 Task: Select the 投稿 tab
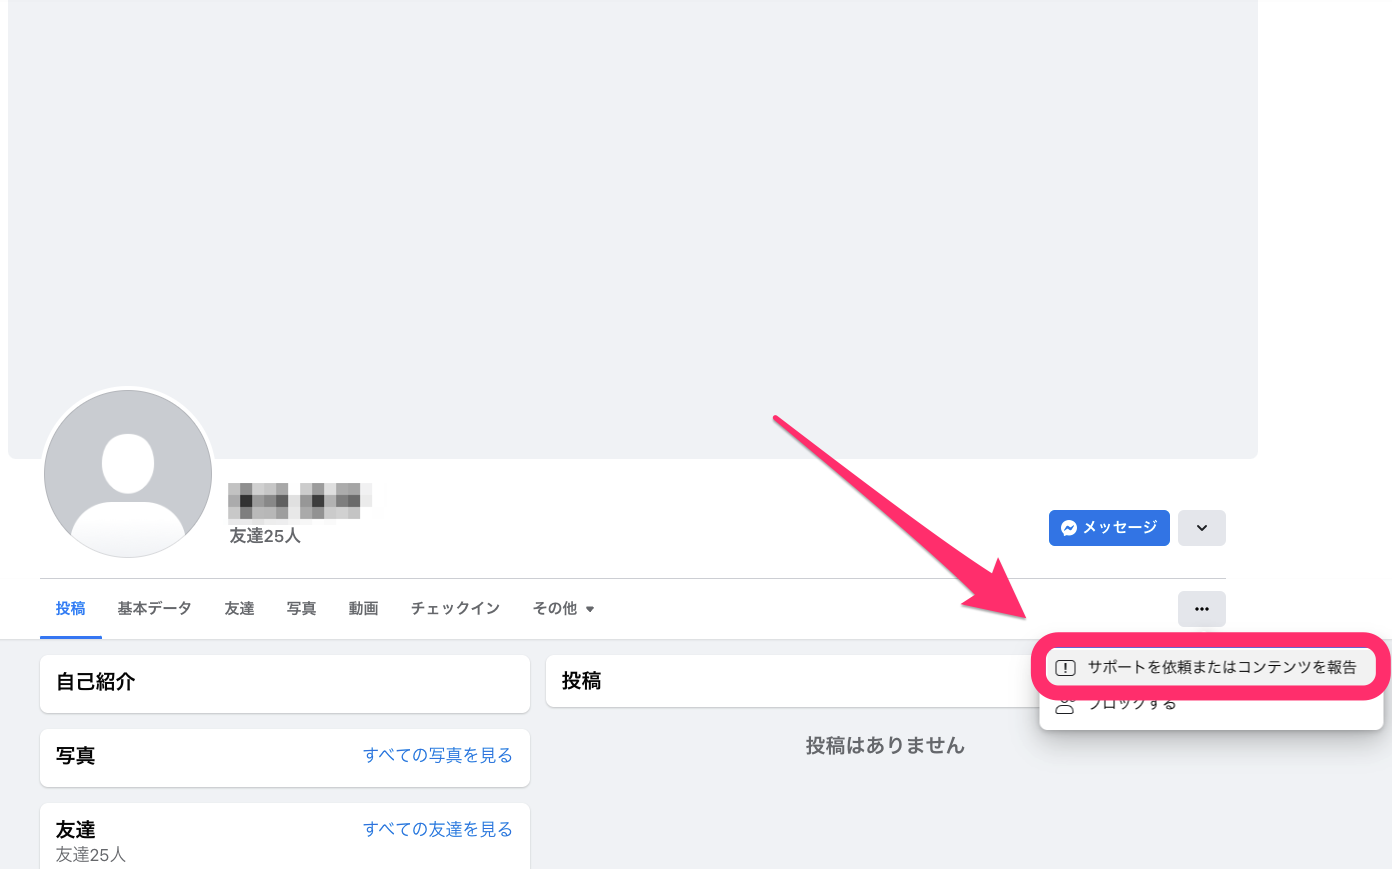click(x=71, y=608)
